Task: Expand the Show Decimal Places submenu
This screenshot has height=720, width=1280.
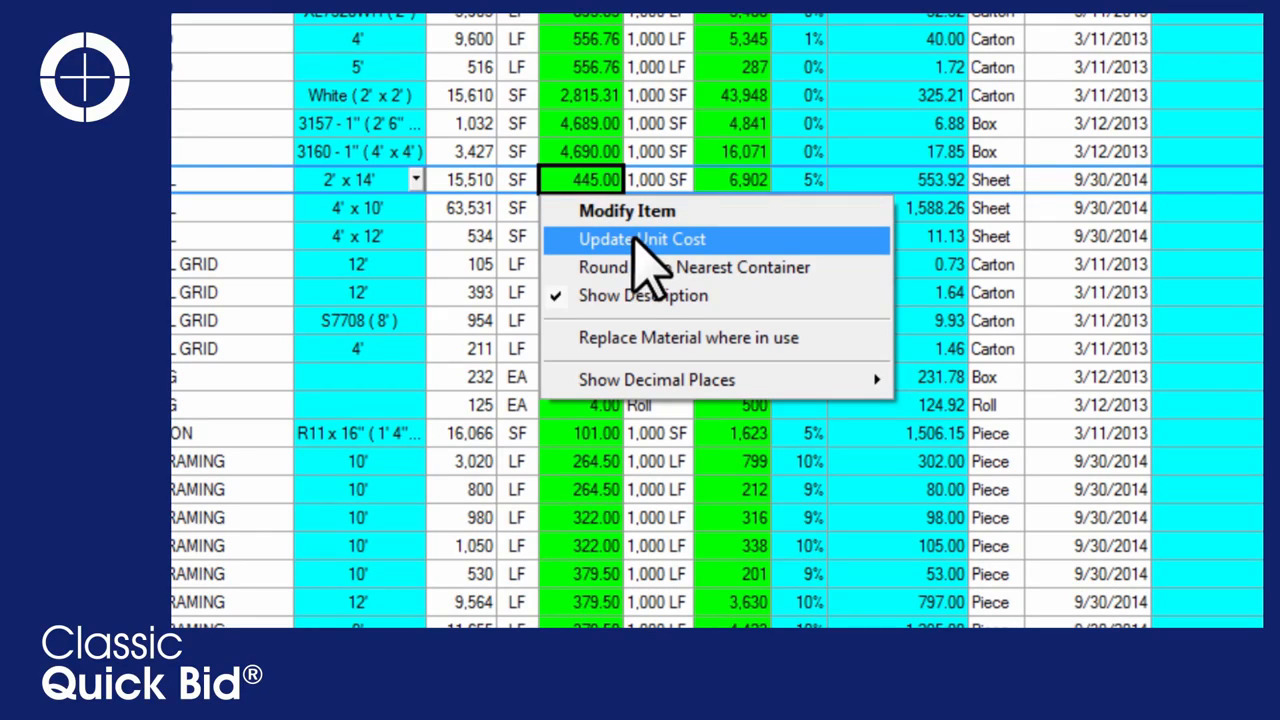Action: coord(716,379)
